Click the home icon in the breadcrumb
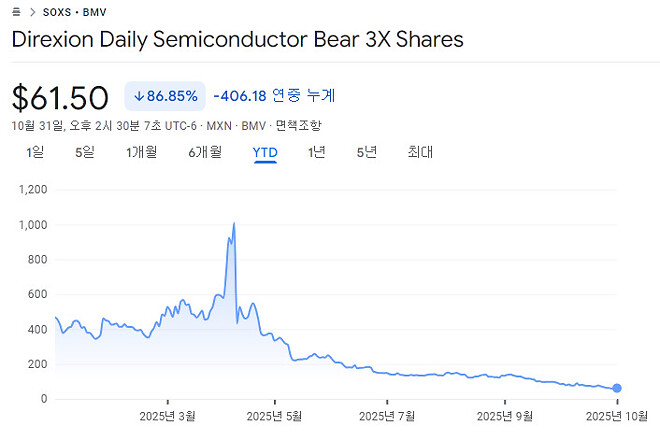Viewport: 660px width, 440px height. click(x=17, y=11)
